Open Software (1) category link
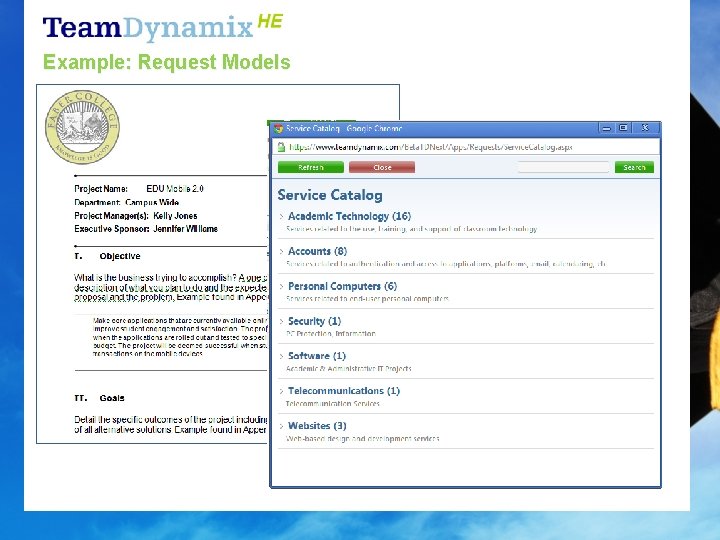This screenshot has height=540, width=720. pos(316,356)
